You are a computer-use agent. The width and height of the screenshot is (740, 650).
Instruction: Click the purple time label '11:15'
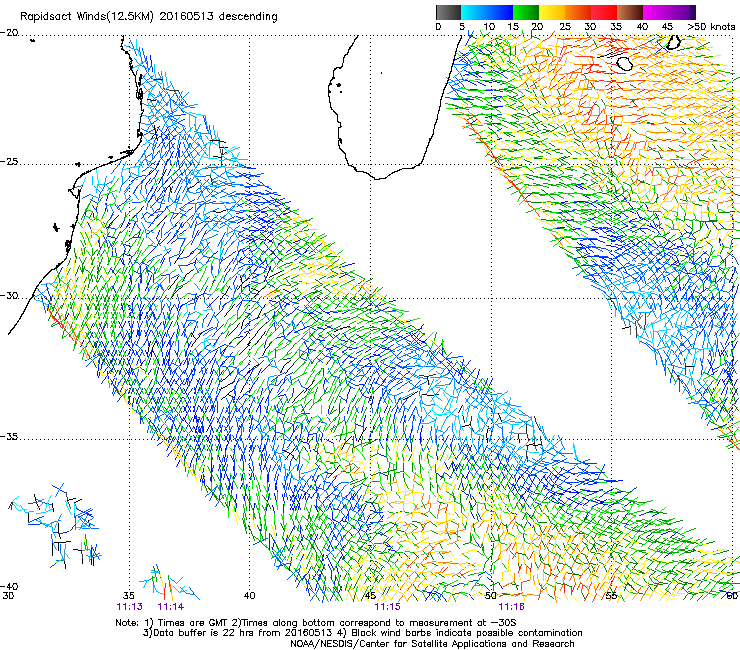pyautogui.click(x=387, y=607)
